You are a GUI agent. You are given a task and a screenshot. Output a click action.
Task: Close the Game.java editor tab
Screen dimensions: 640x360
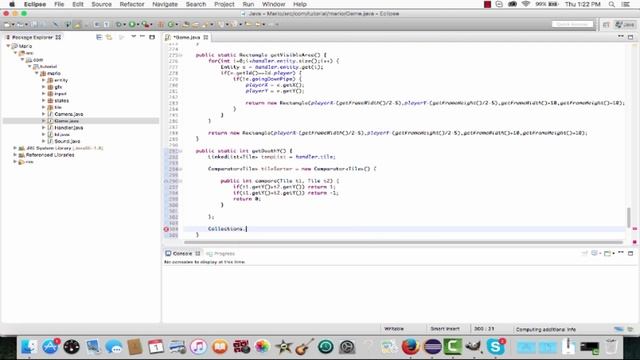tap(206, 37)
